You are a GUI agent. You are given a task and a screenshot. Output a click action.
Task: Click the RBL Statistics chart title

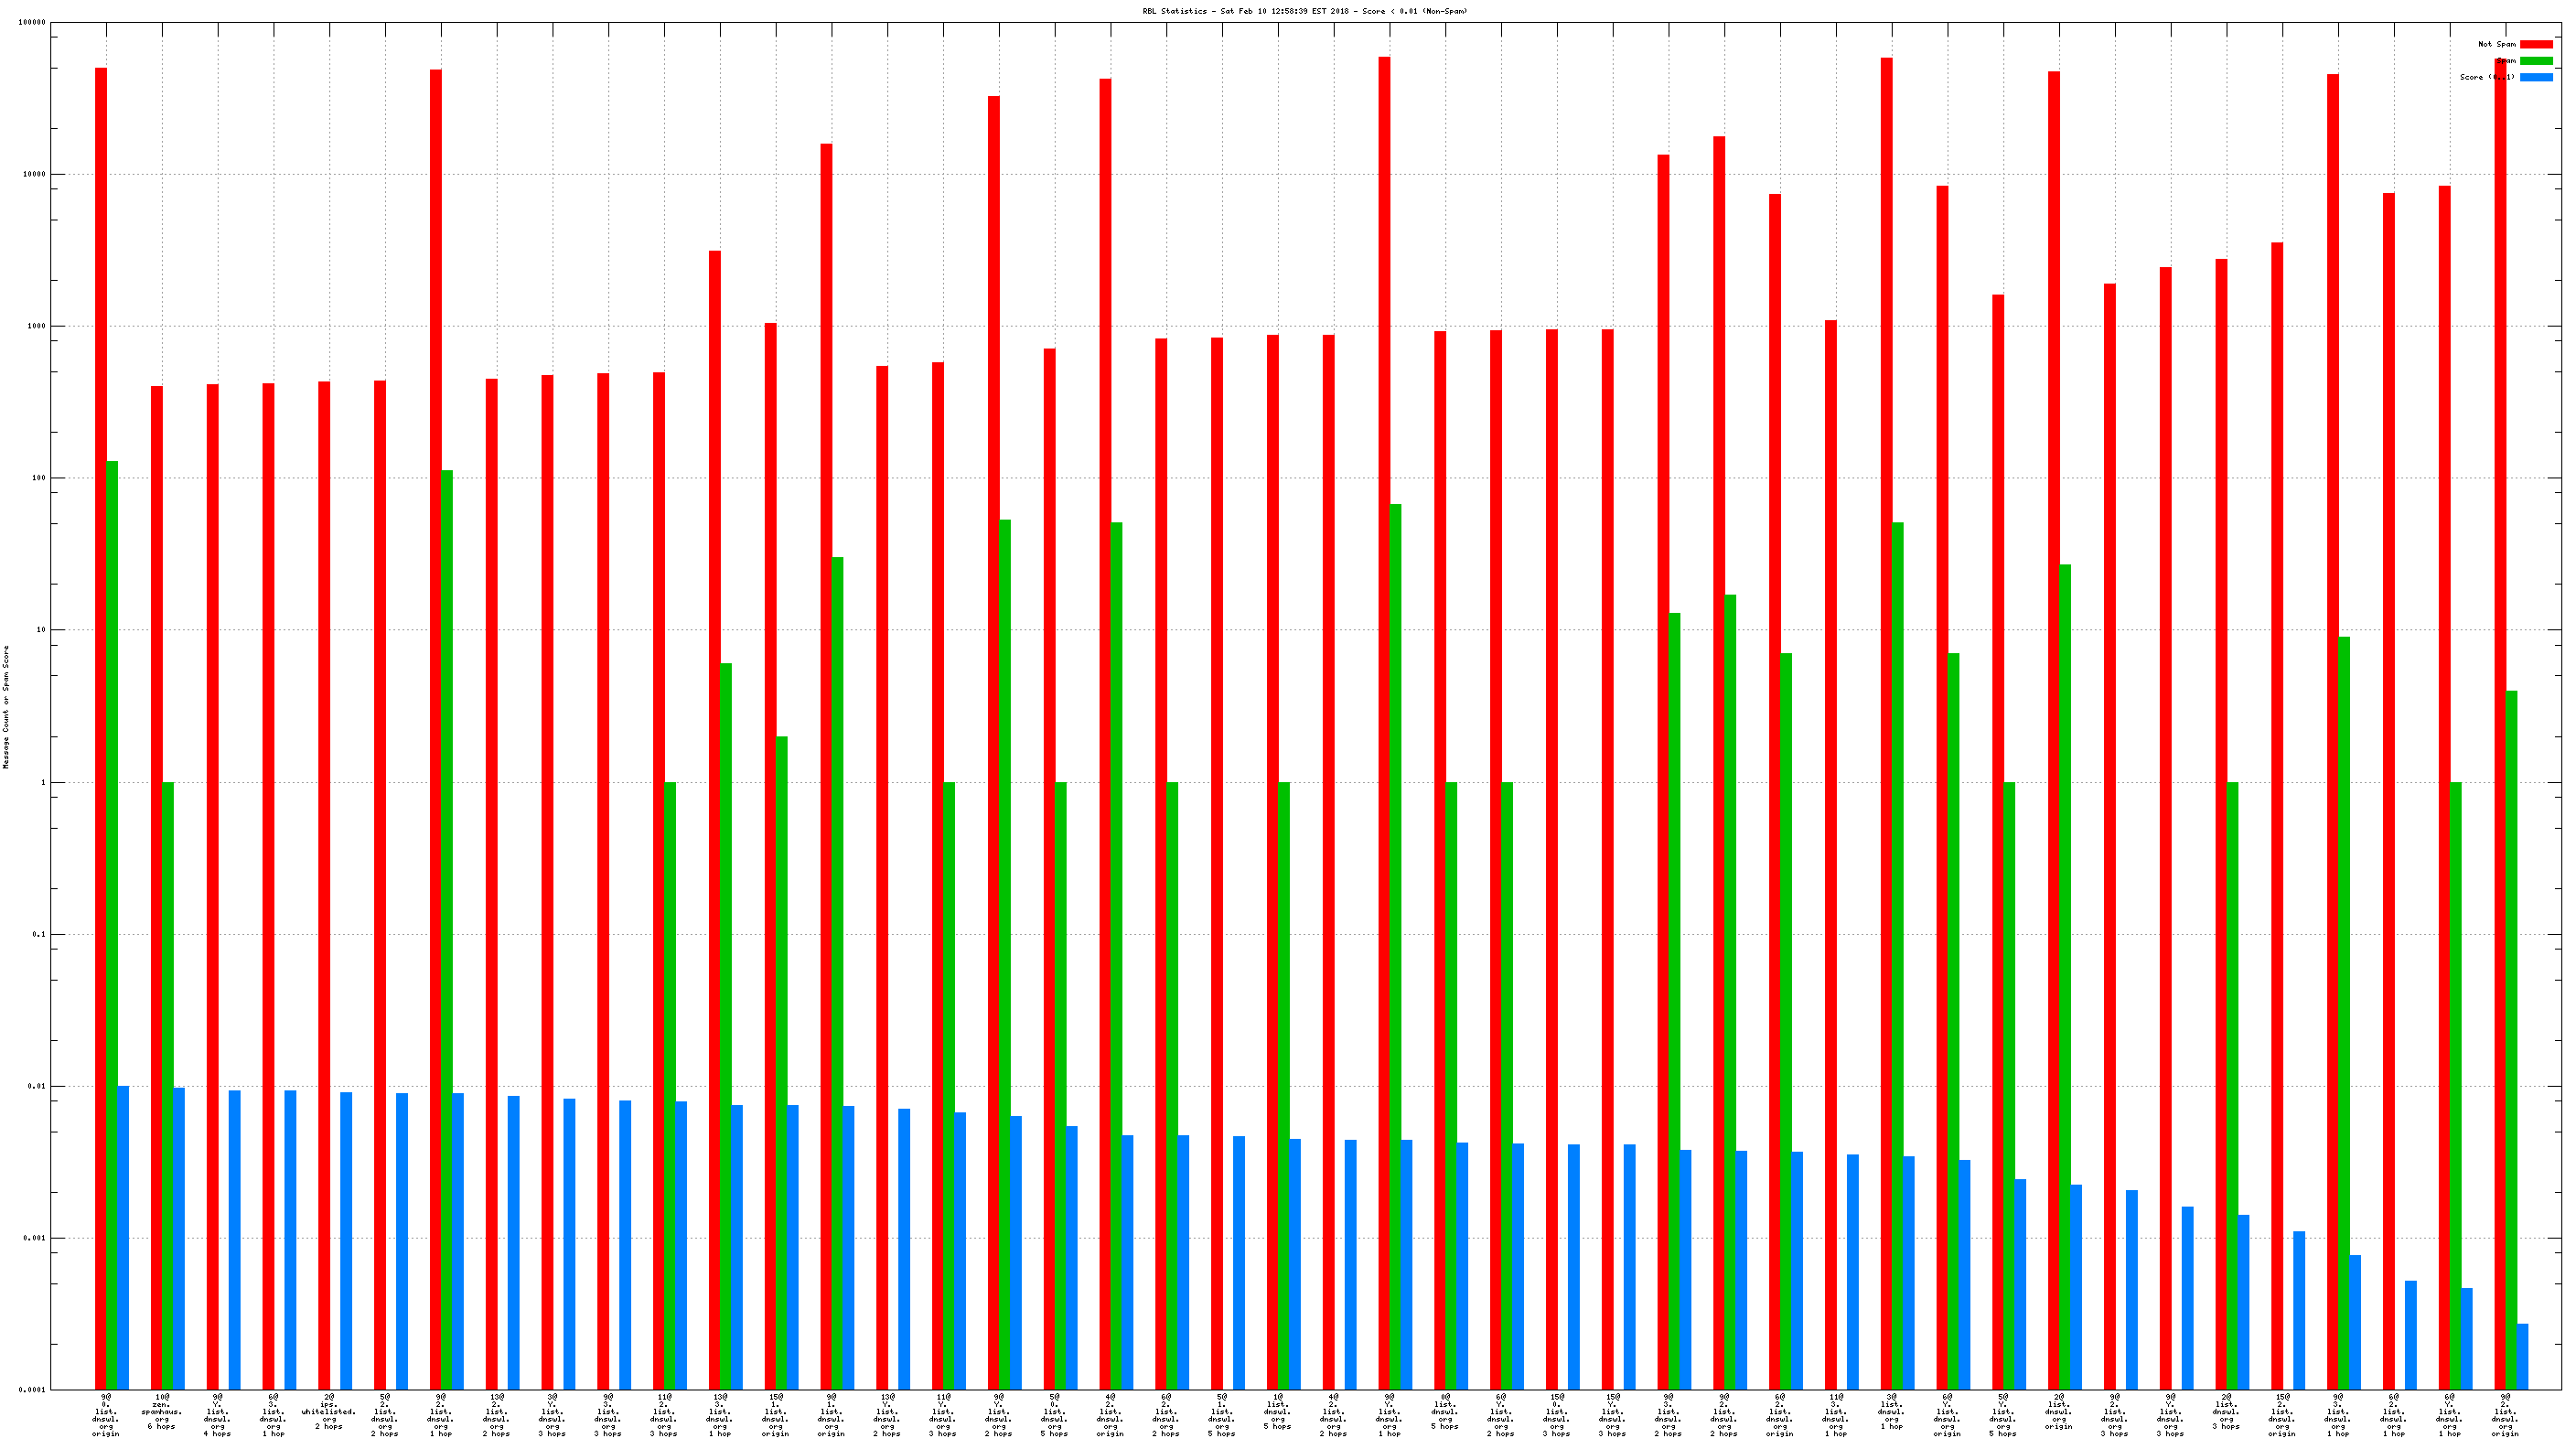click(1305, 11)
